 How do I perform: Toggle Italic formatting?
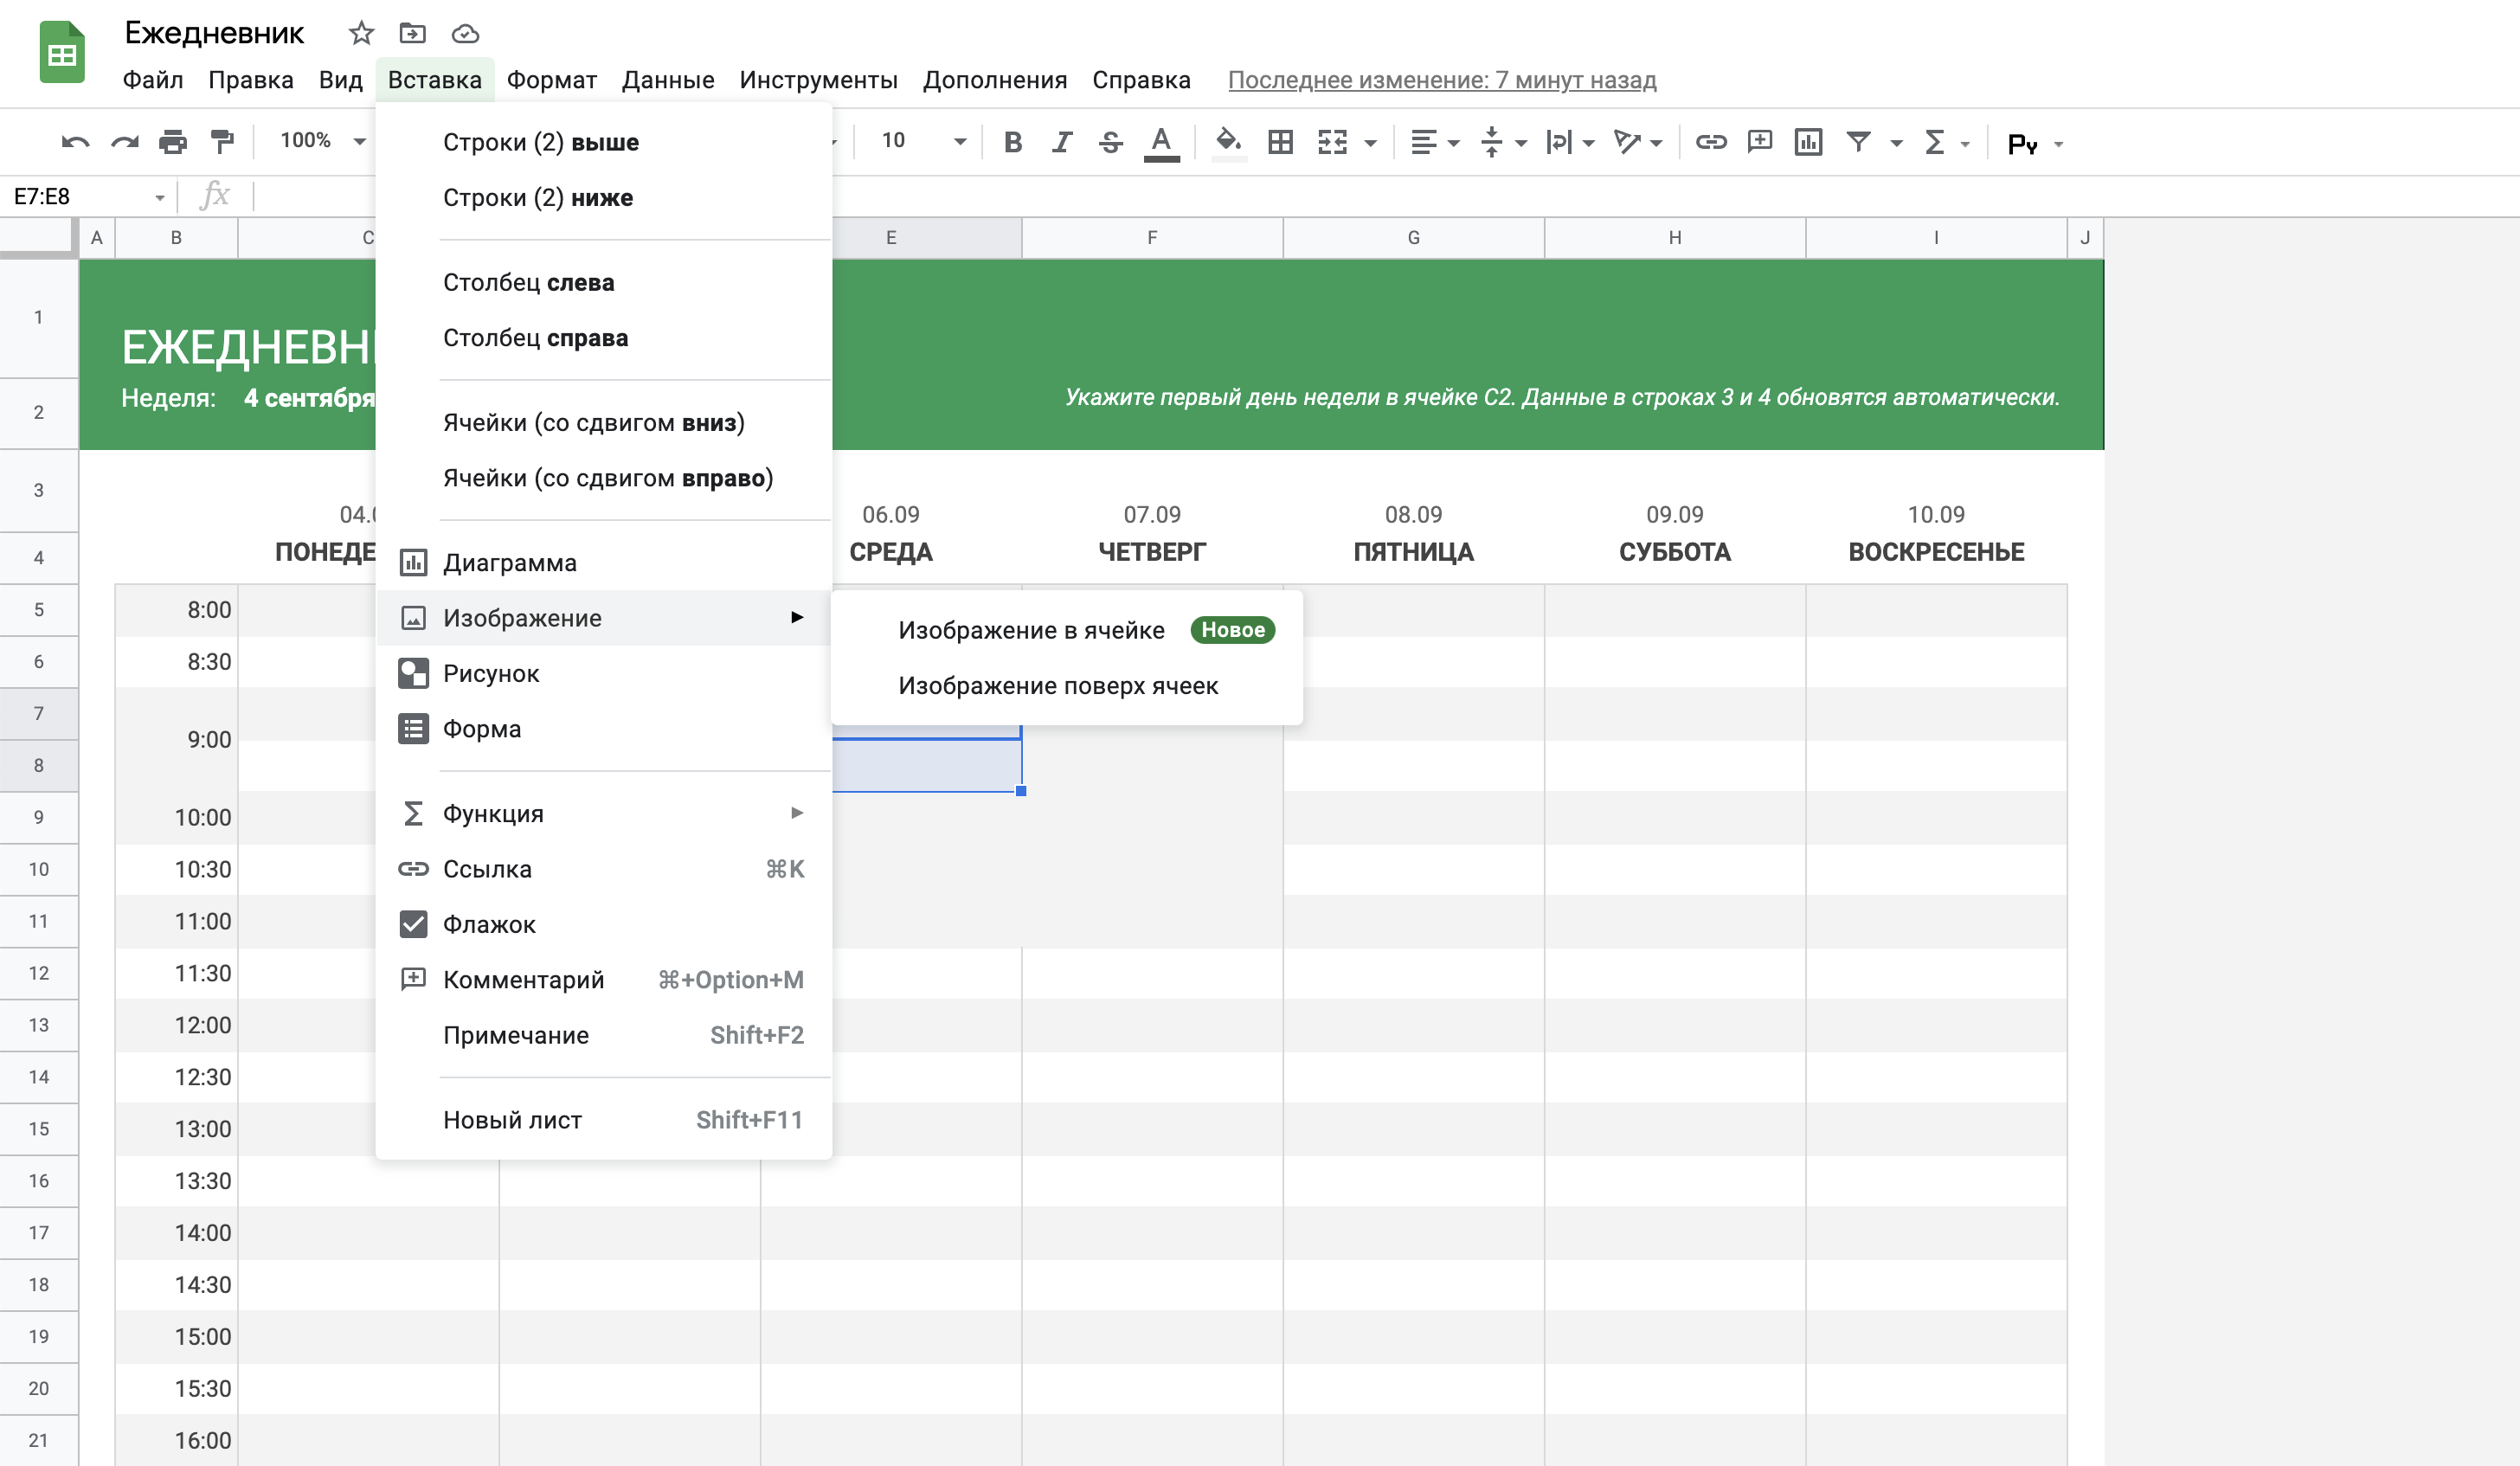[1061, 142]
